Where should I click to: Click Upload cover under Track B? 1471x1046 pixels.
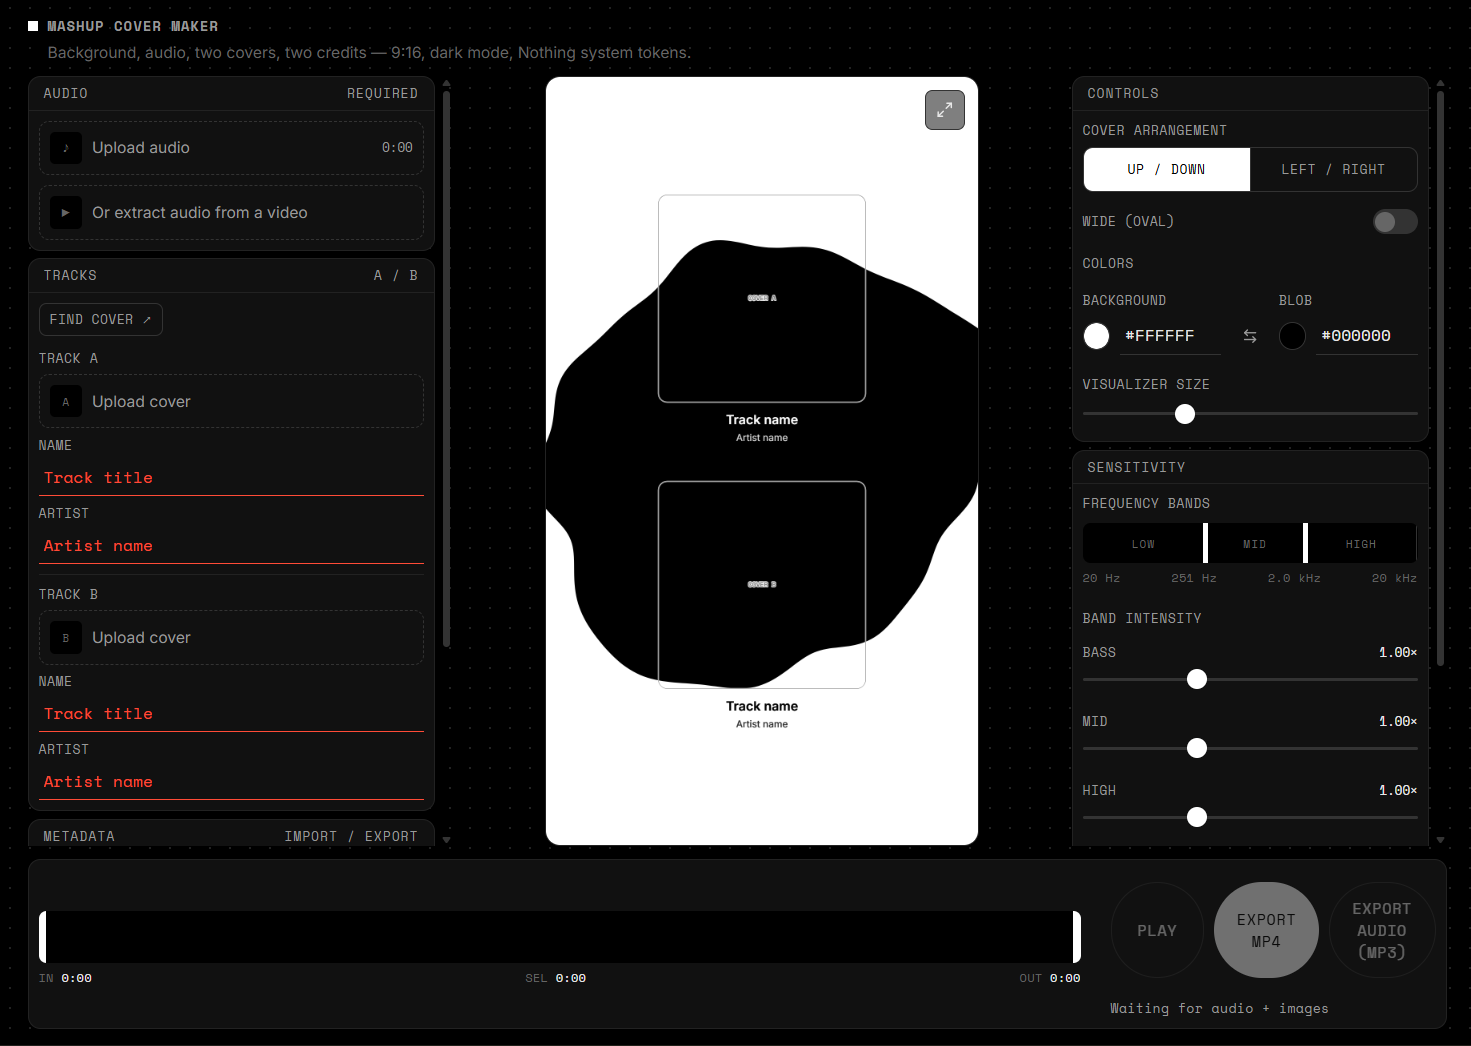coord(231,638)
